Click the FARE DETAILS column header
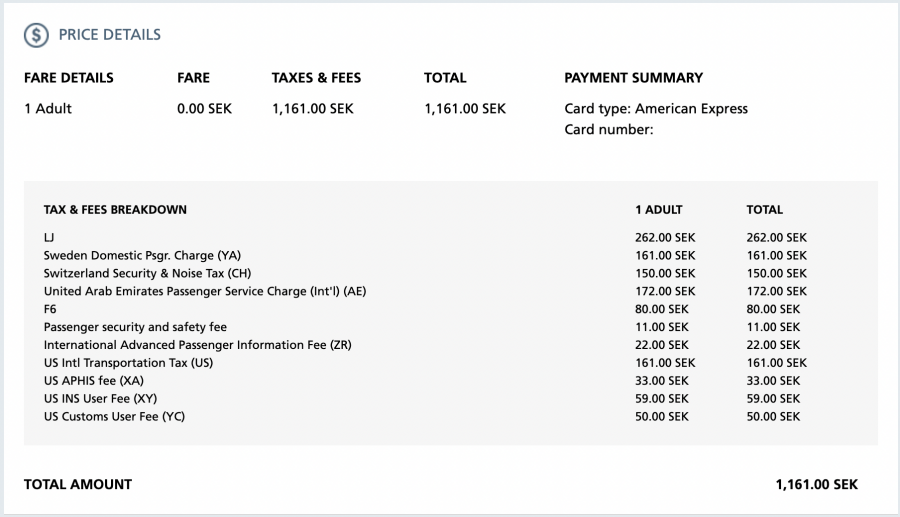Screen dimensions: 900x517 pos(69,78)
